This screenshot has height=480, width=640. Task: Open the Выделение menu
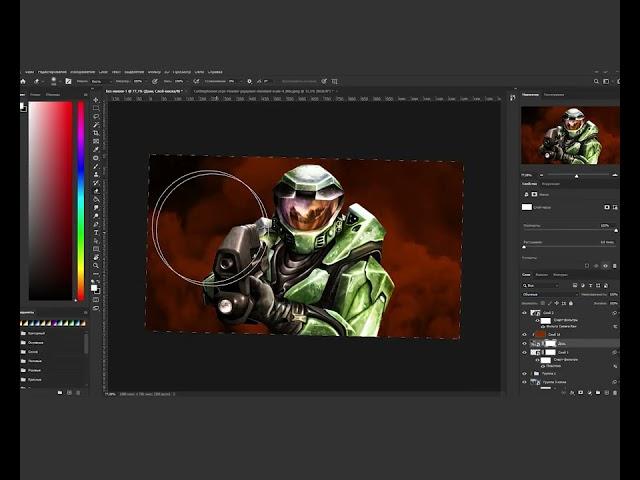[x=134, y=72]
